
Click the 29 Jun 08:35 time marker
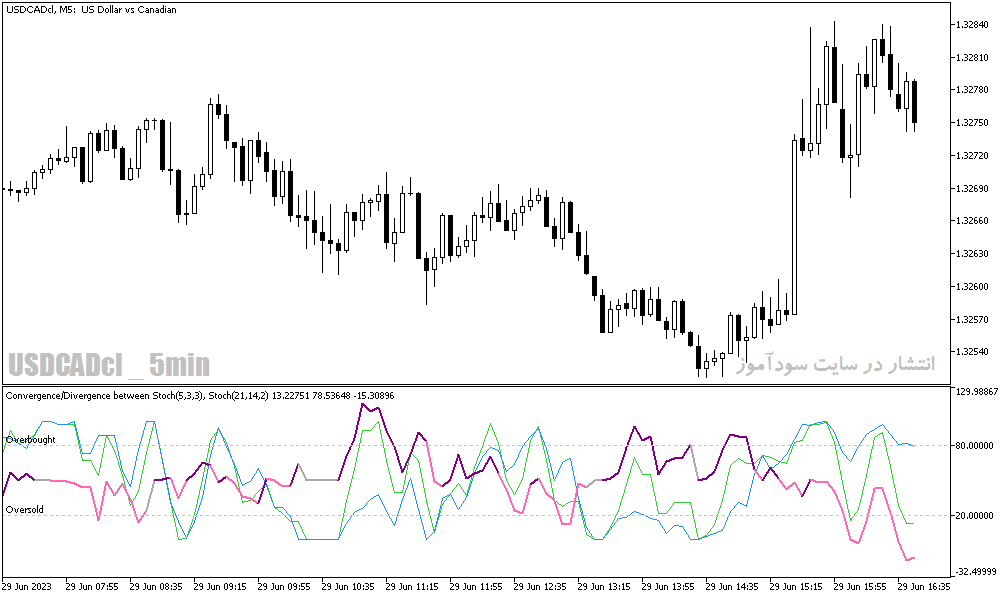click(x=155, y=586)
